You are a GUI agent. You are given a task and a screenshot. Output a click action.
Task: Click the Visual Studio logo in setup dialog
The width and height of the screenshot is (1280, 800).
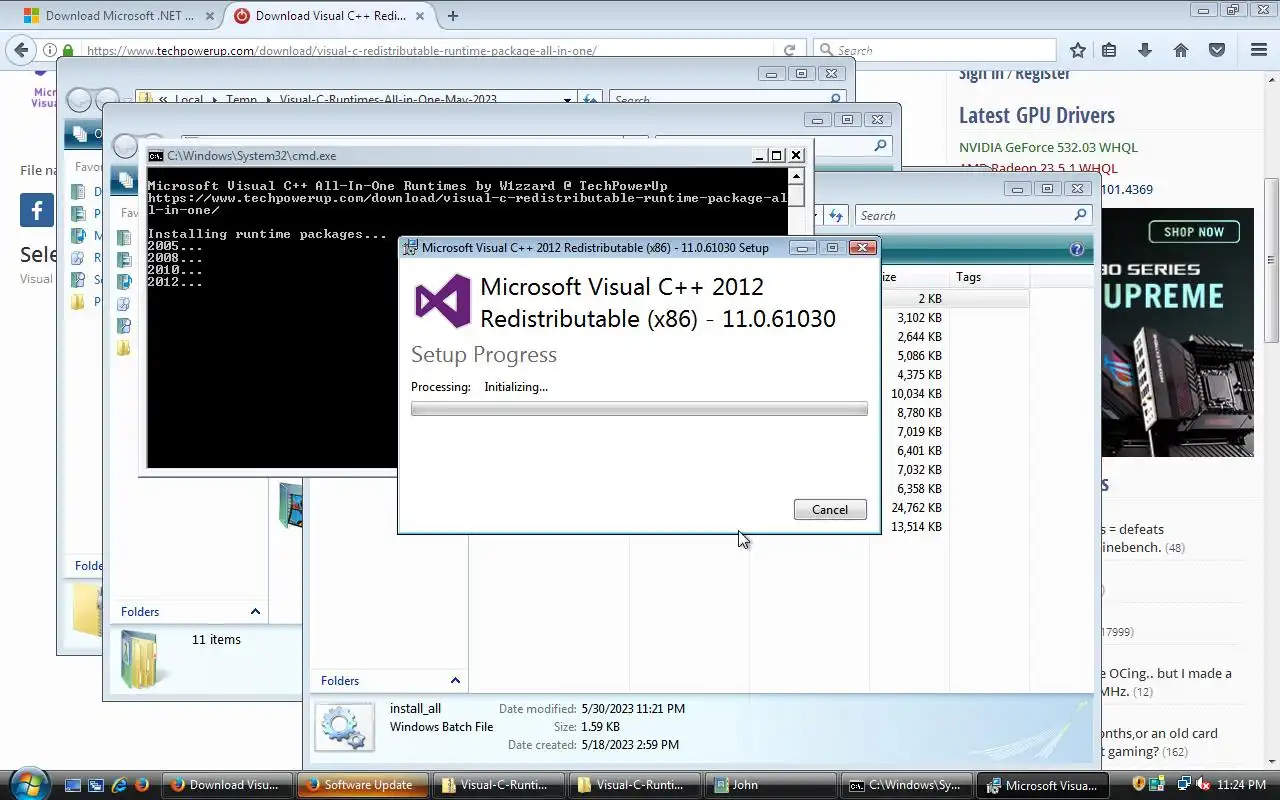coord(442,301)
